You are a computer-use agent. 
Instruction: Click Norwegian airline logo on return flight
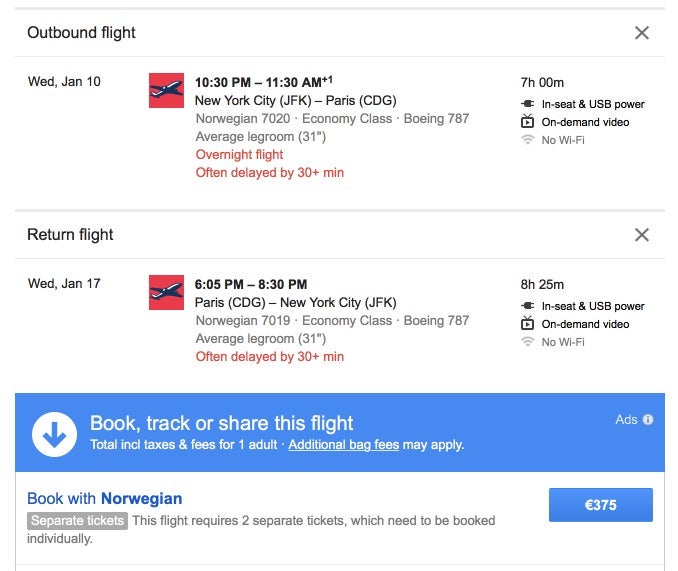(x=166, y=293)
